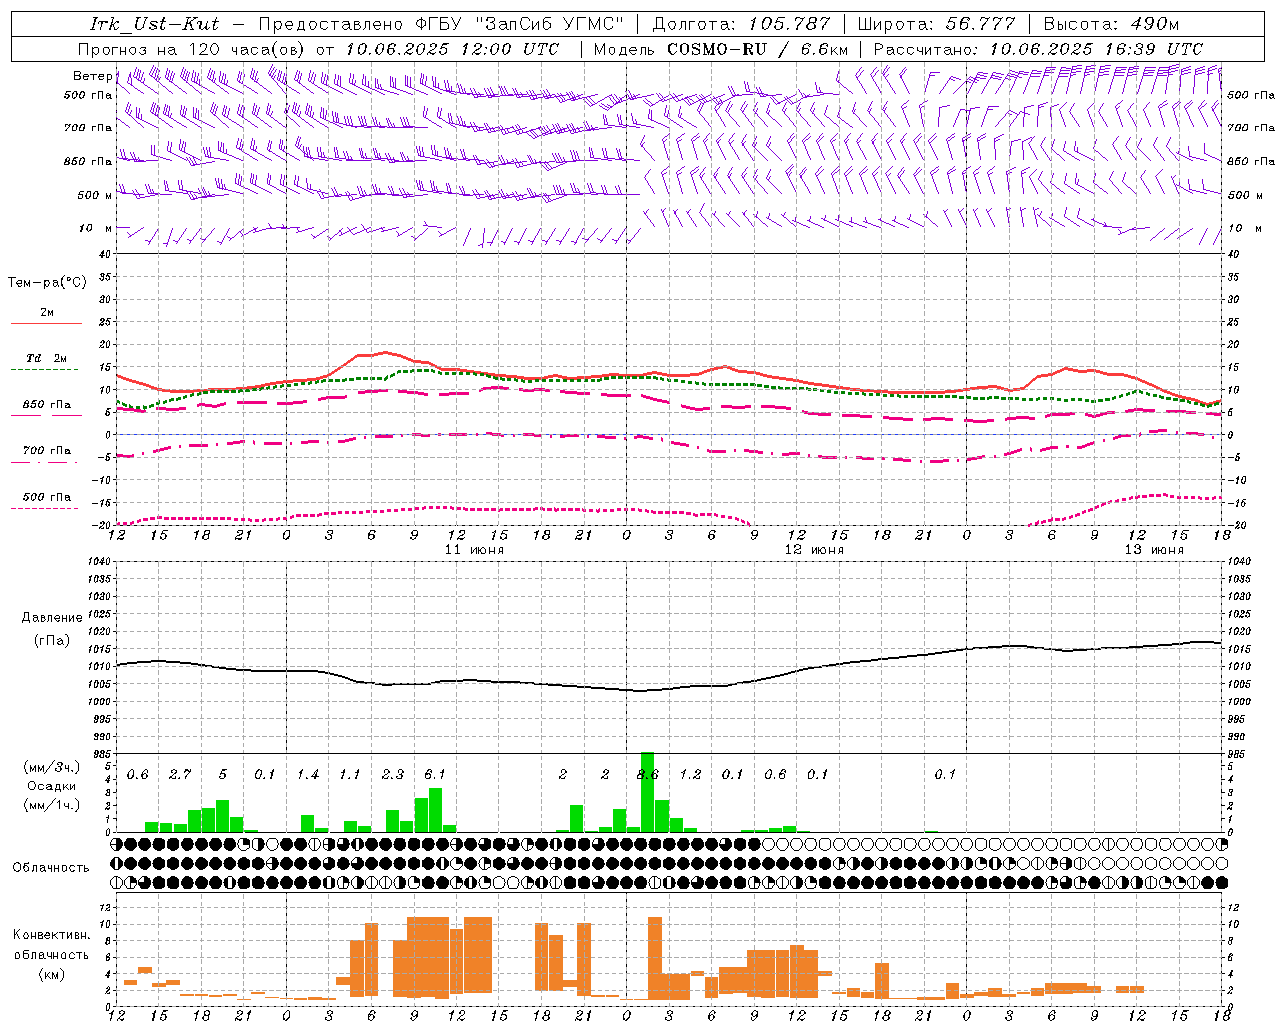Click the Облачность cloud cover label
This screenshot has width=1280, height=1024.
tap(51, 868)
